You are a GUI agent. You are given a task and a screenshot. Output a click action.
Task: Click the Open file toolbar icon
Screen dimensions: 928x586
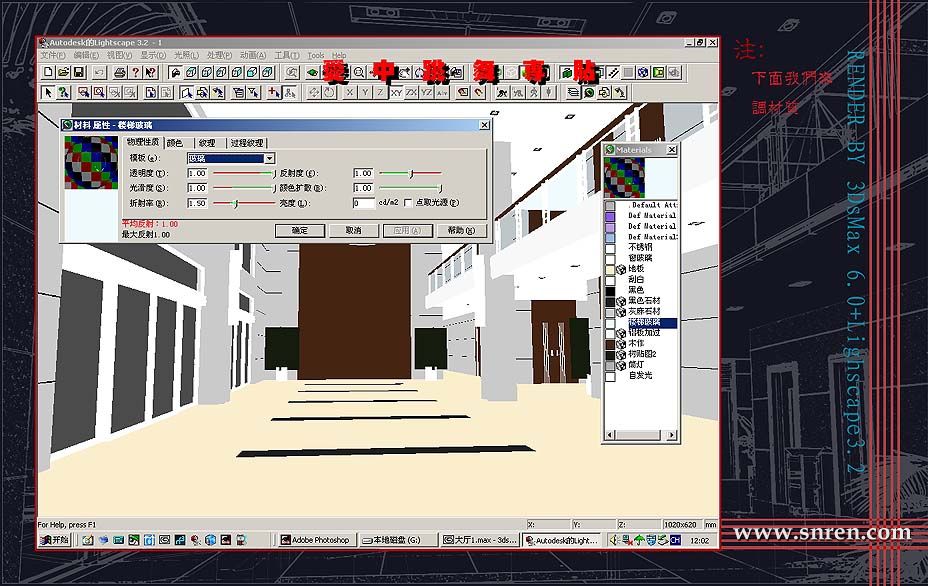point(63,72)
